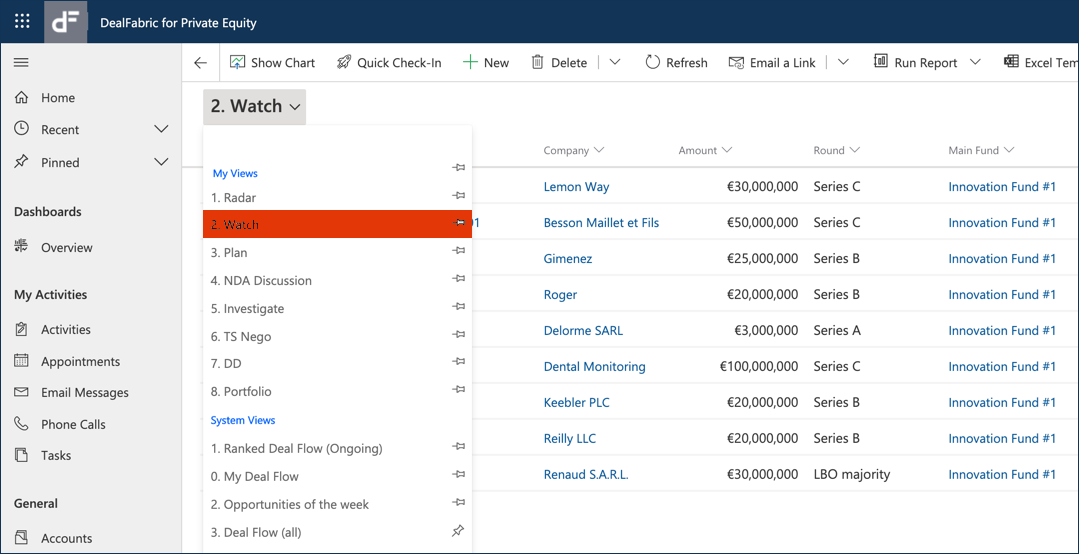The width and height of the screenshot is (1079, 554).
Task: Toggle pin on 6. TS Nego view
Action: pos(459,334)
